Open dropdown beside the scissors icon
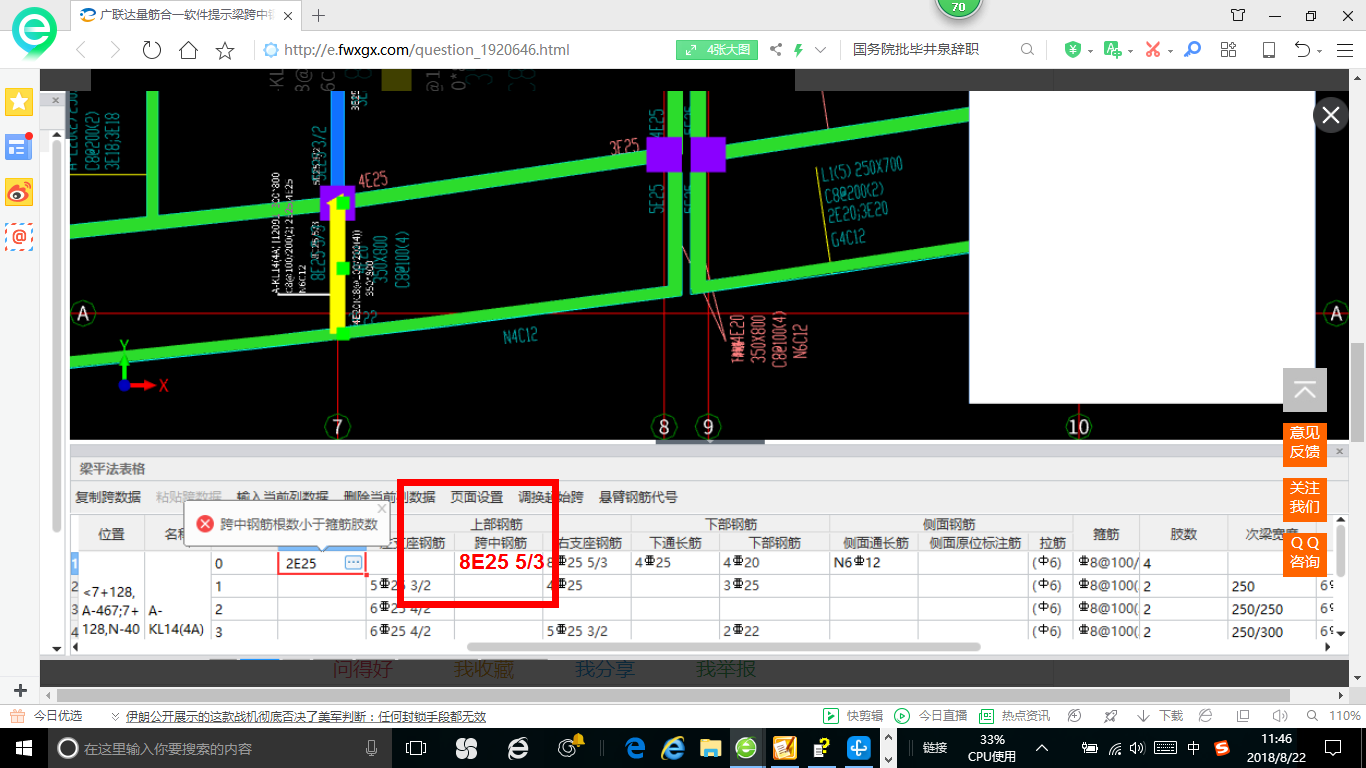Screen dimensions: 1366x768 coord(1169,50)
